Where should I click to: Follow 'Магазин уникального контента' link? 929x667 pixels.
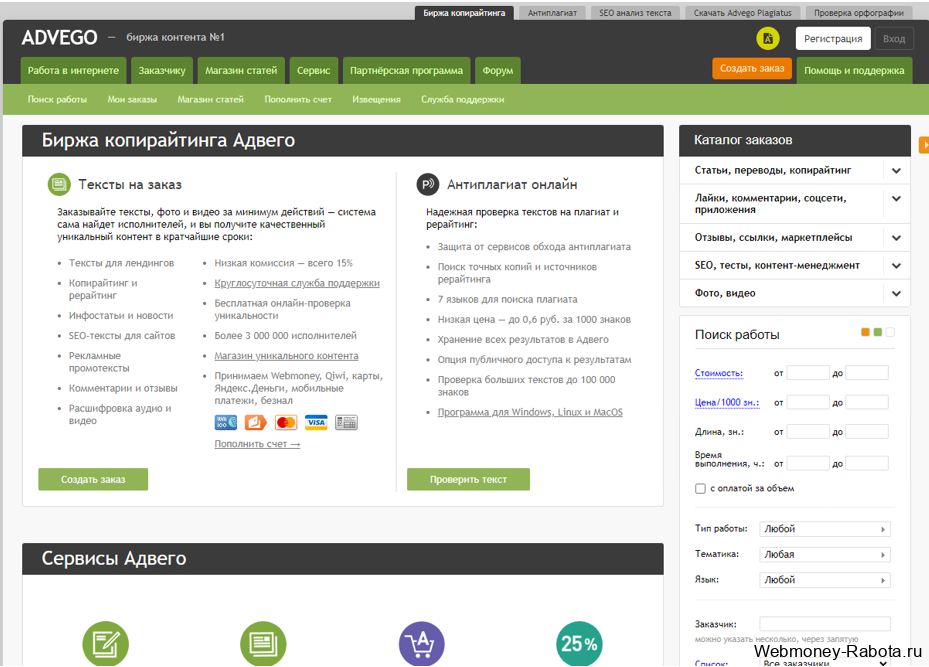click(x=286, y=356)
